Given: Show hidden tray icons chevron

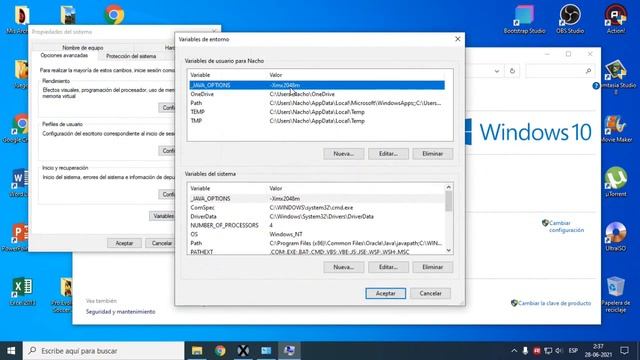Looking at the screenshot, I should (514, 351).
